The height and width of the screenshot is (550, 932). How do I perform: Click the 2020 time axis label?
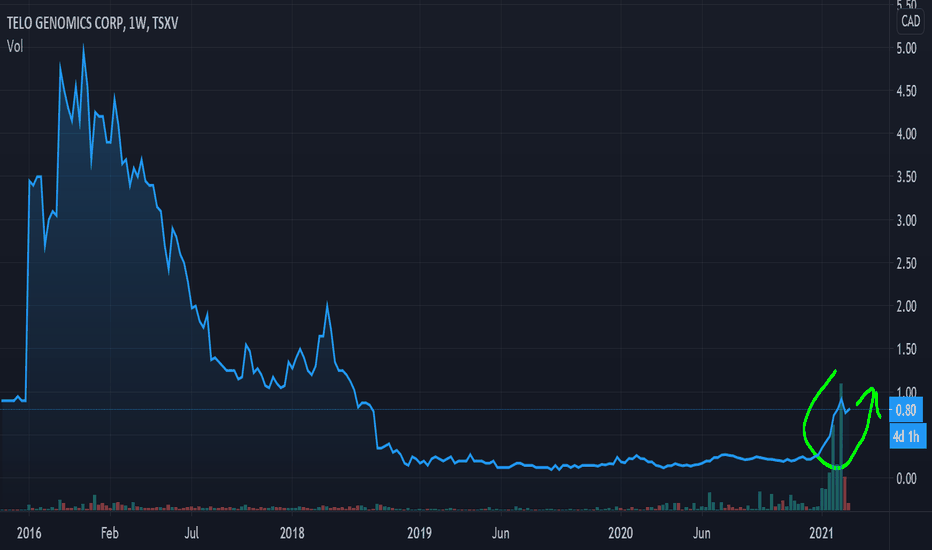coord(621,533)
